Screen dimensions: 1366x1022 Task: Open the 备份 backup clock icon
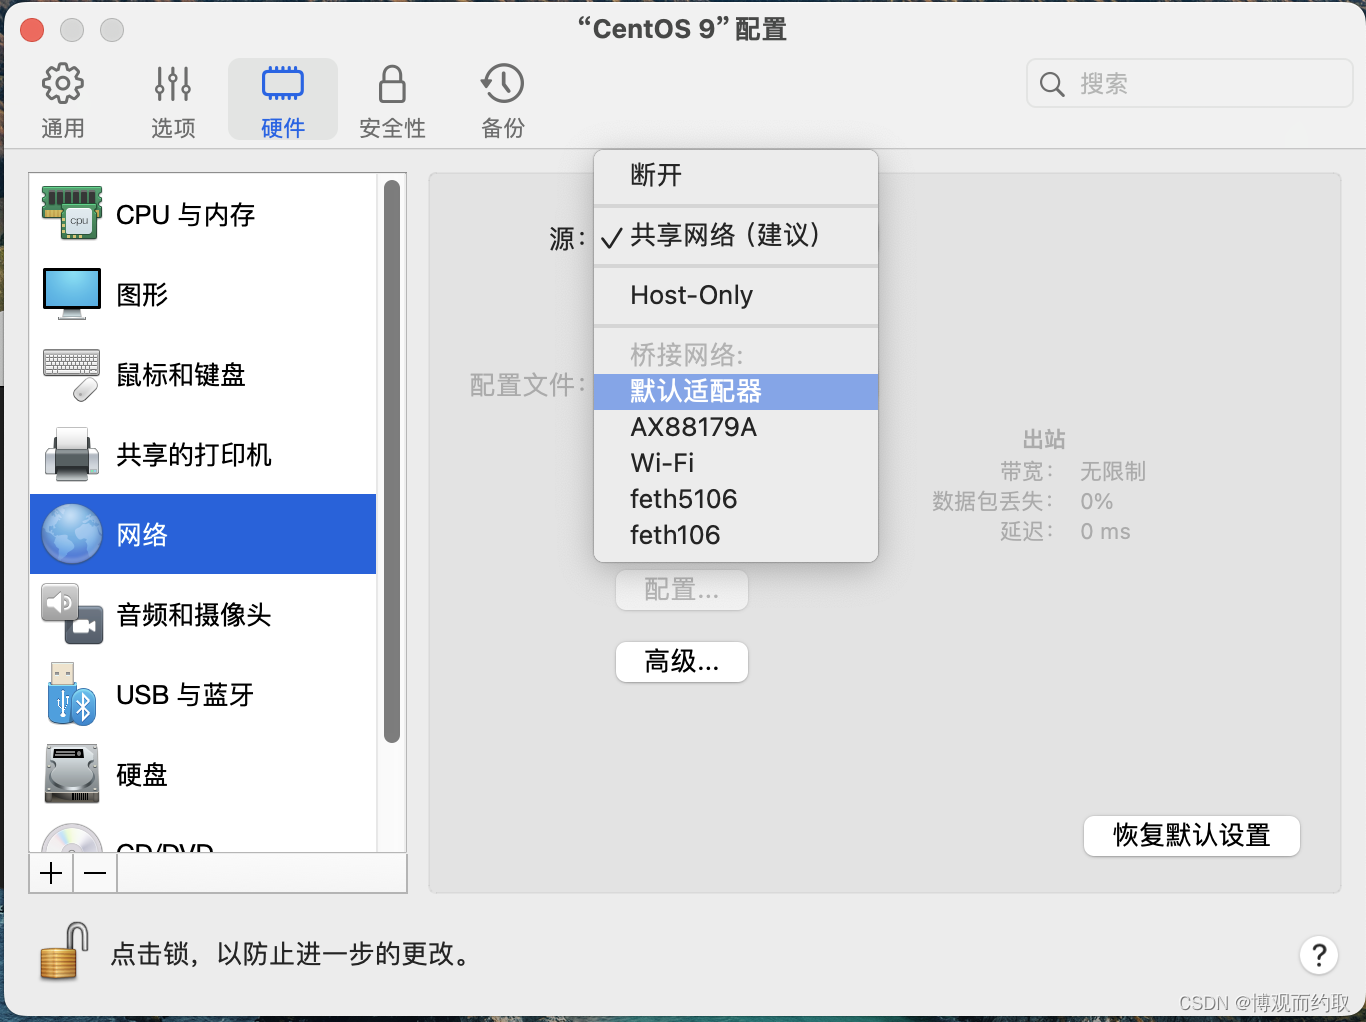tap(502, 84)
